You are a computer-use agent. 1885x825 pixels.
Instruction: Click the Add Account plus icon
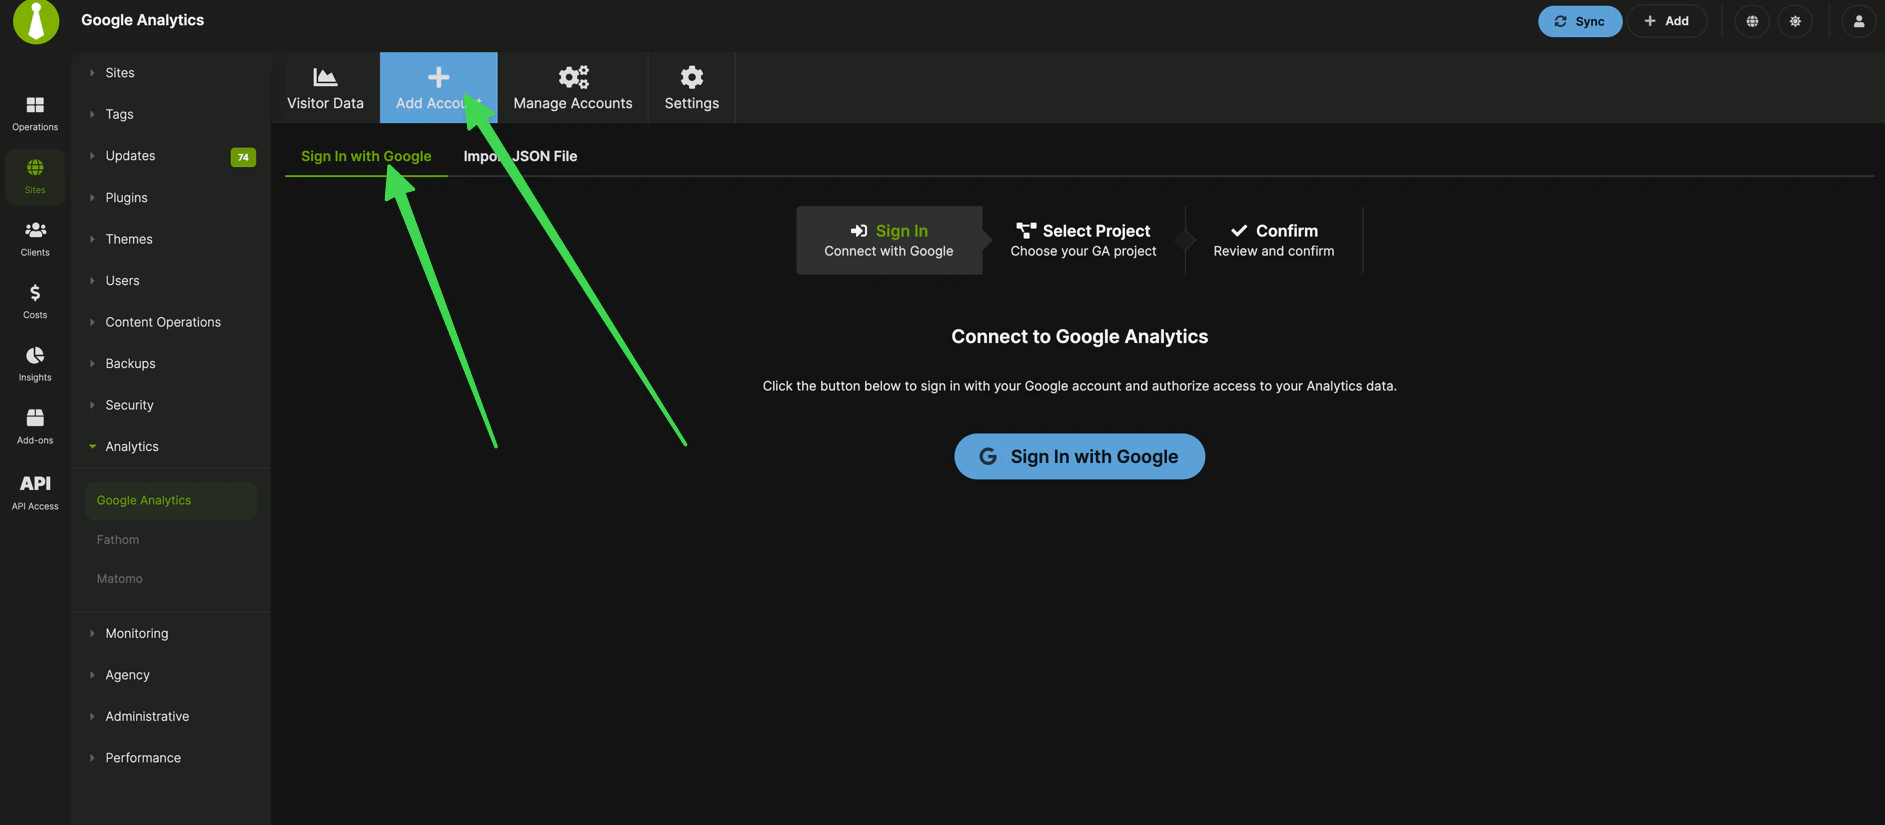tap(438, 77)
